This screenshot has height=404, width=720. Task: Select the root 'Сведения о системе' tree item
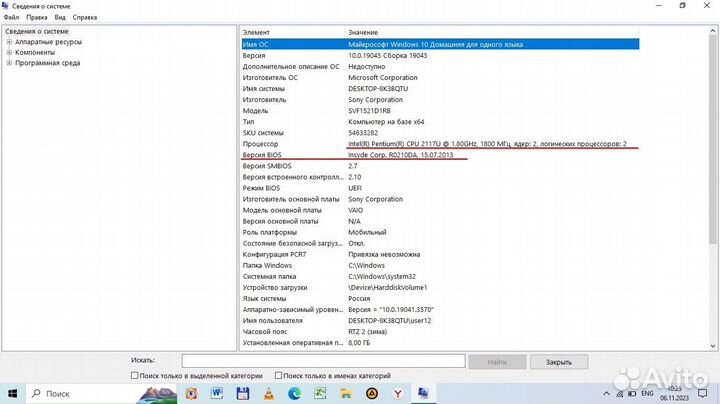(37, 31)
